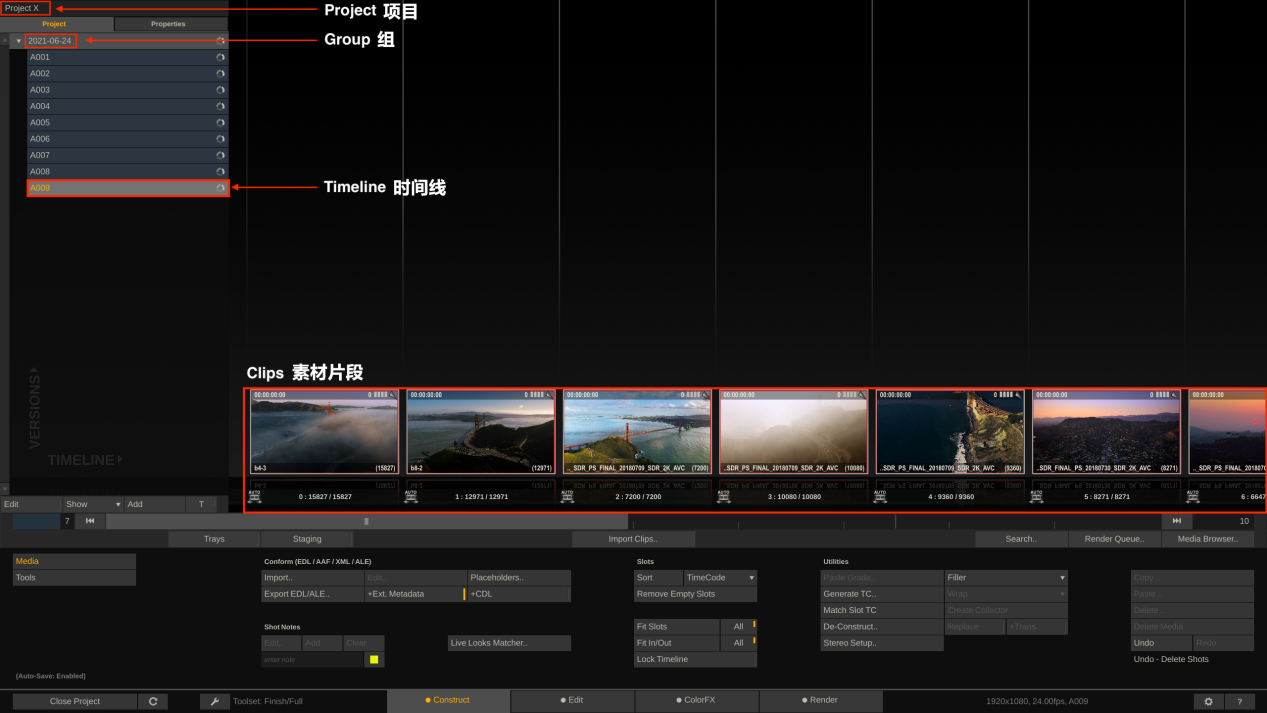Select the Tools menu item

click(x=74, y=578)
